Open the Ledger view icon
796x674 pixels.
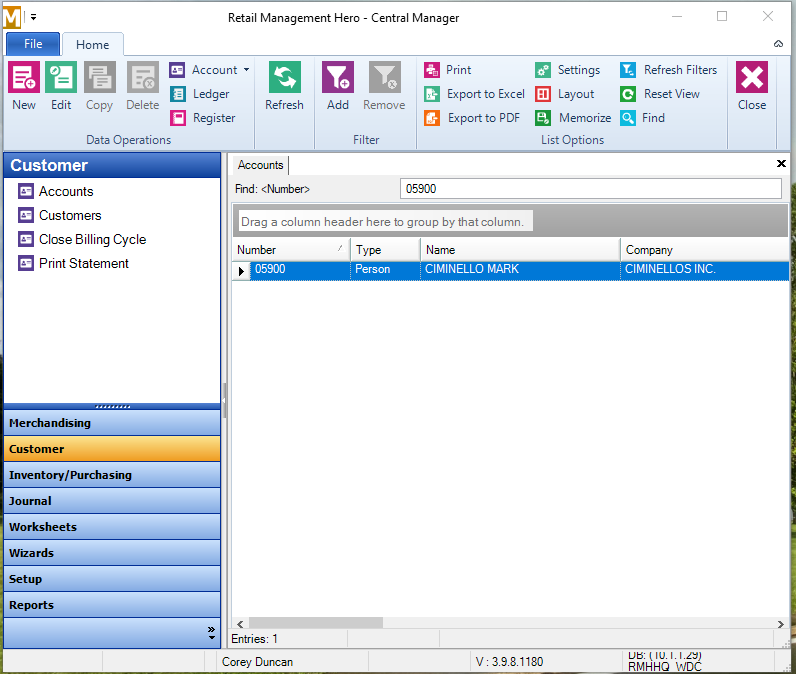[178, 94]
